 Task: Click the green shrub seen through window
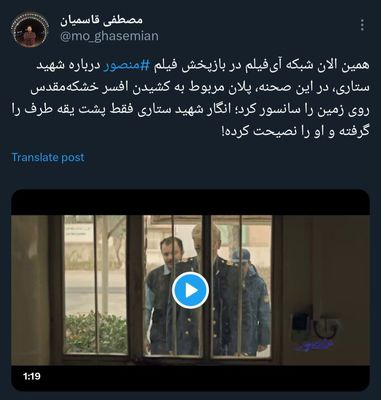click(96, 333)
